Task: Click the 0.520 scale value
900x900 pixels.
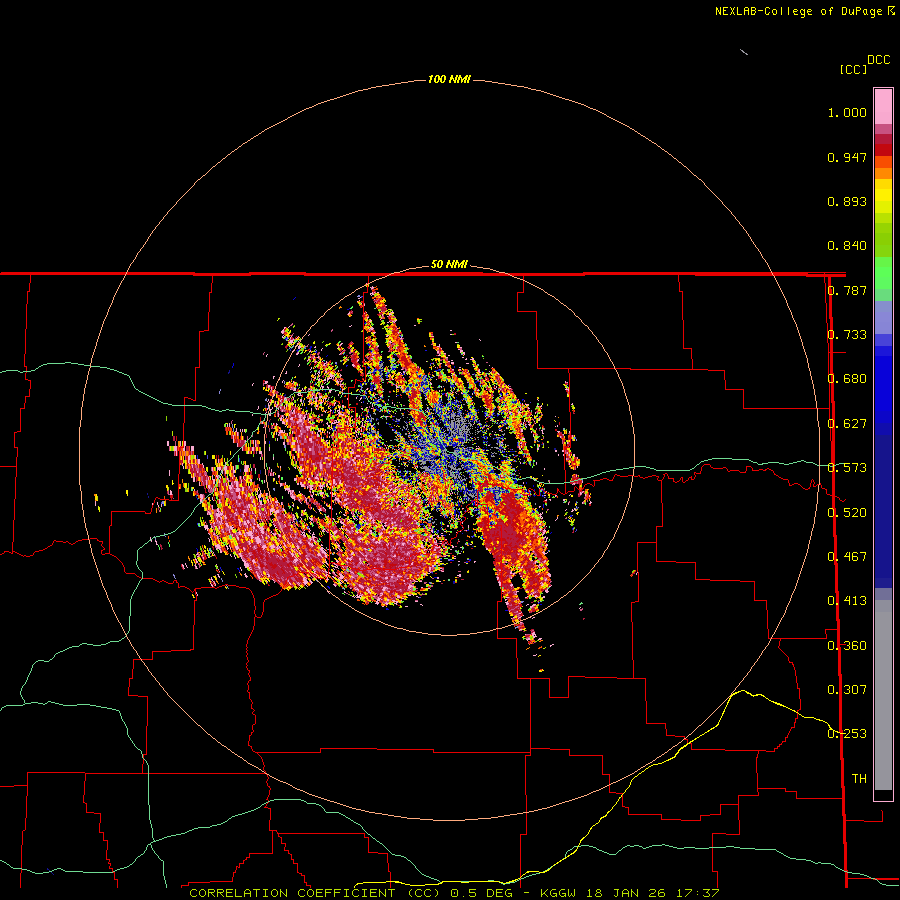Action: pyautogui.click(x=847, y=512)
